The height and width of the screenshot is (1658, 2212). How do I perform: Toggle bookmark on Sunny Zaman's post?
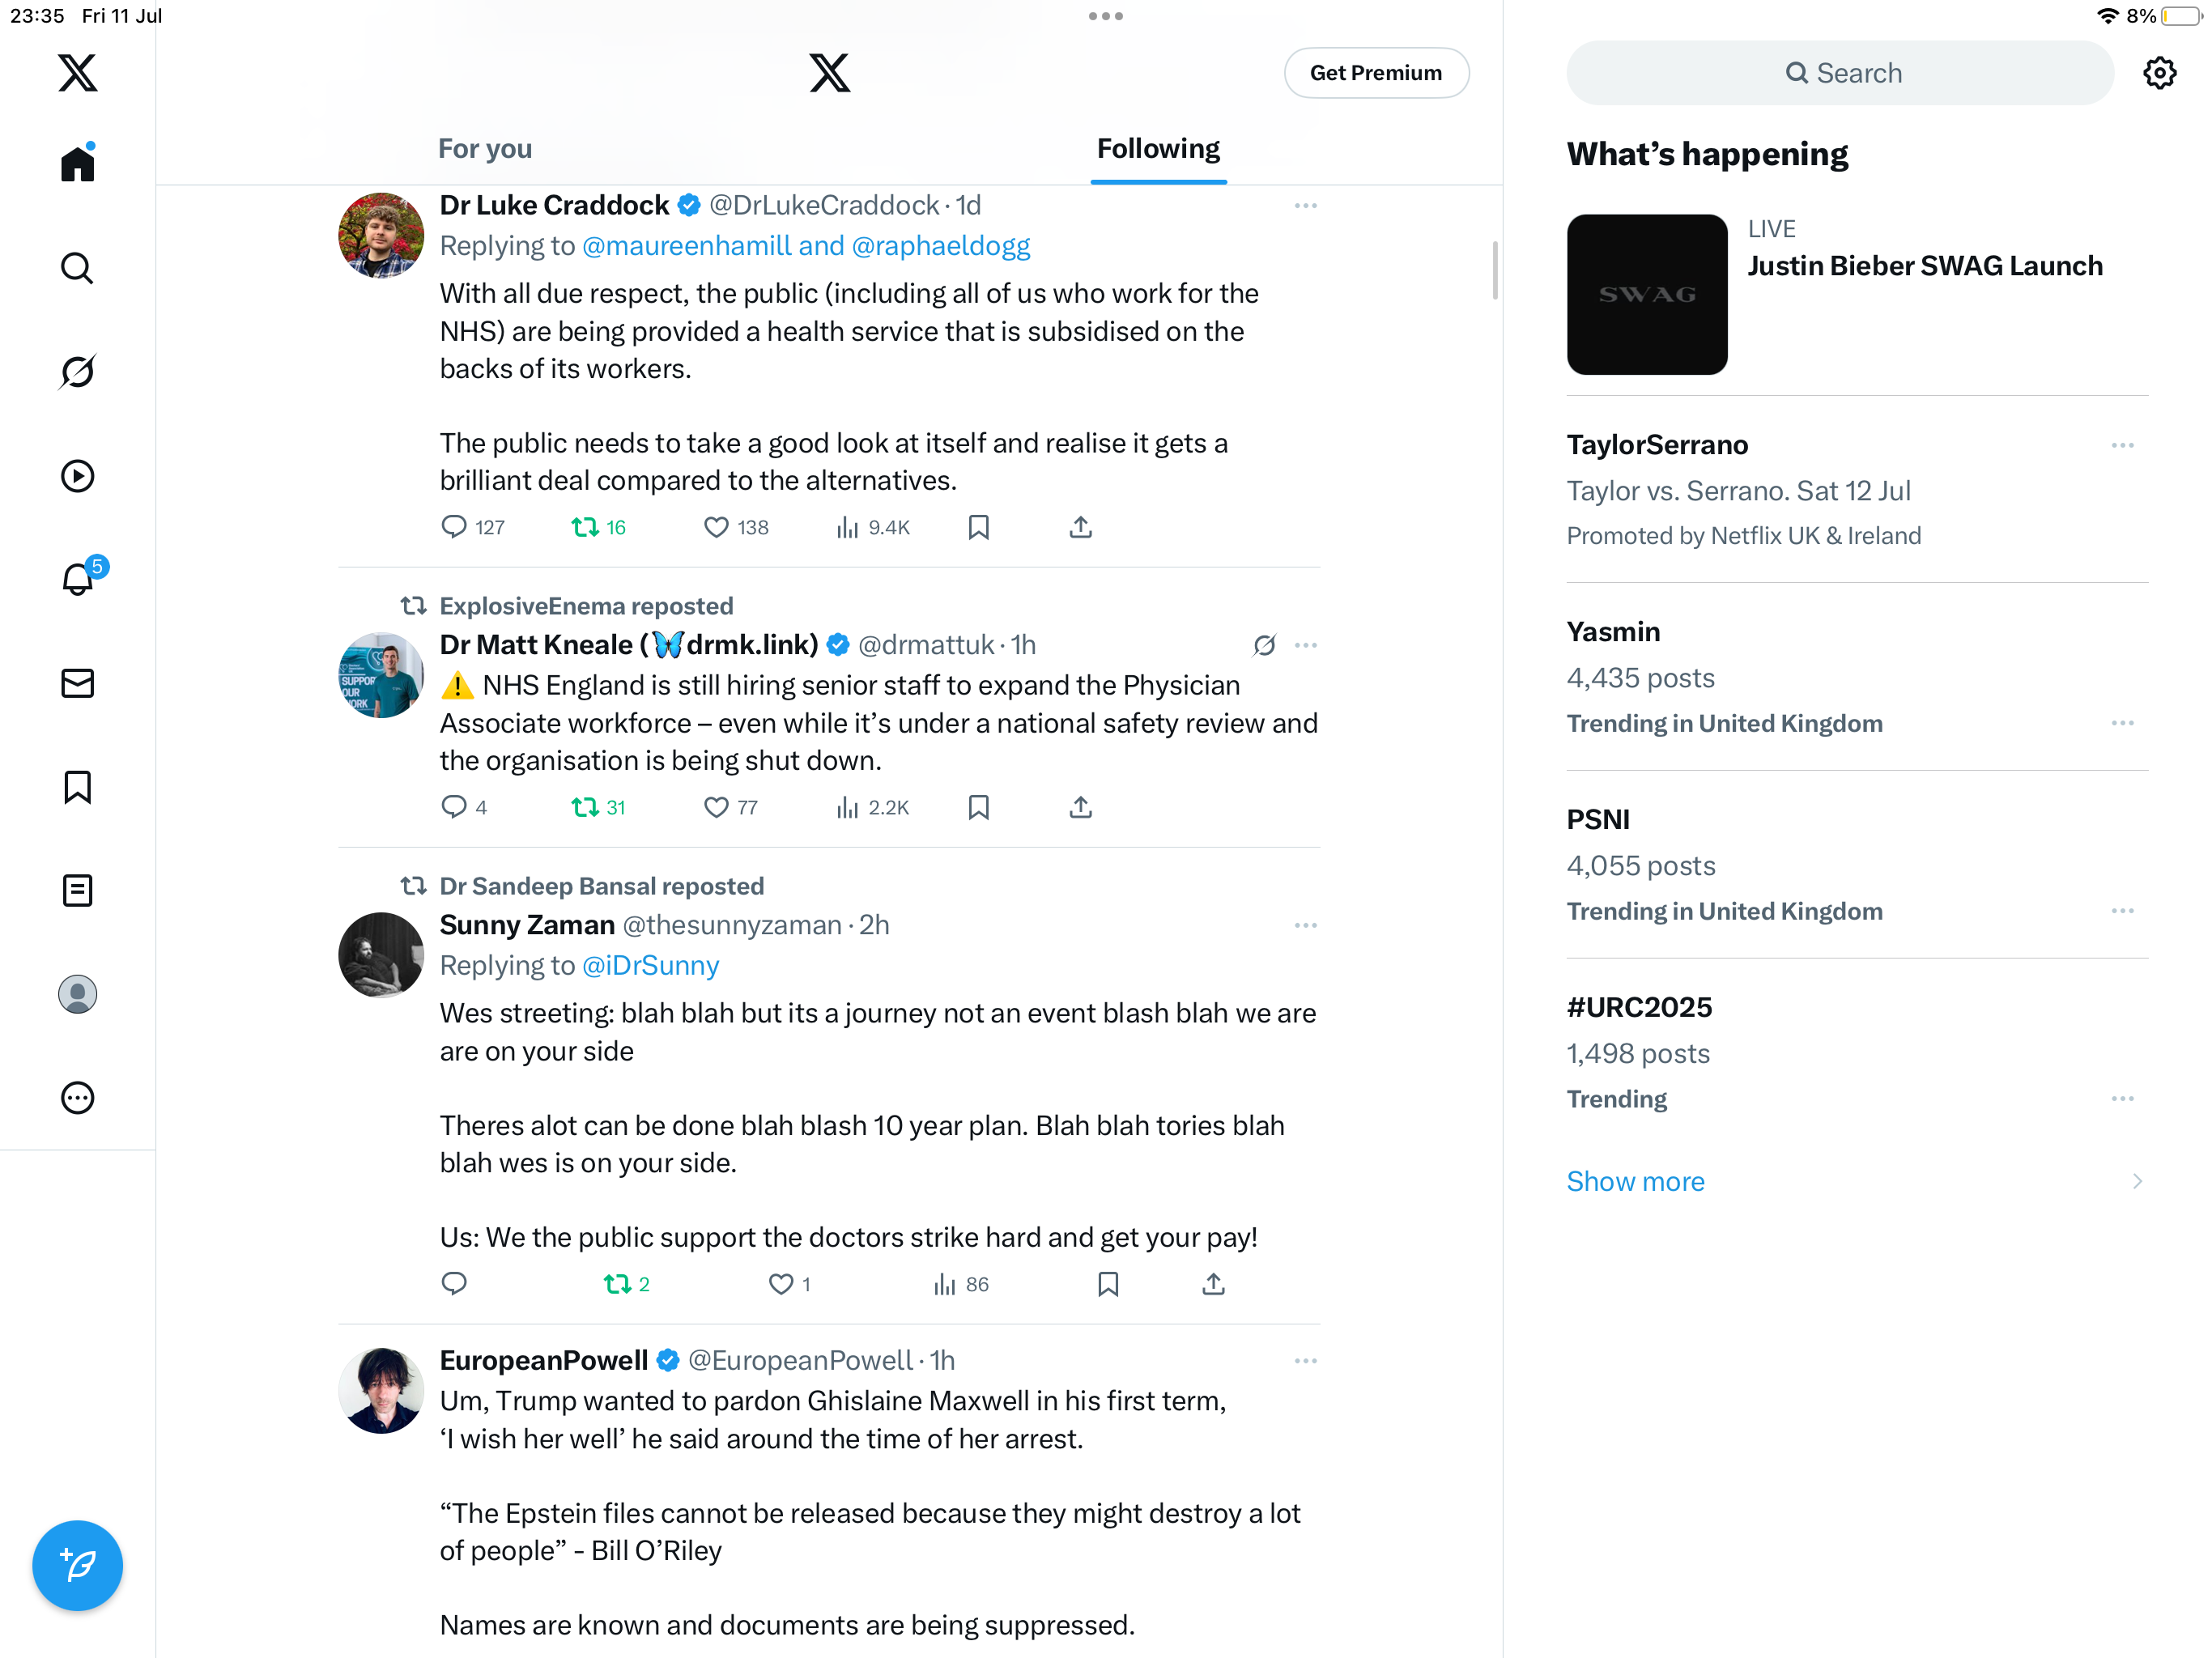pos(1108,1284)
